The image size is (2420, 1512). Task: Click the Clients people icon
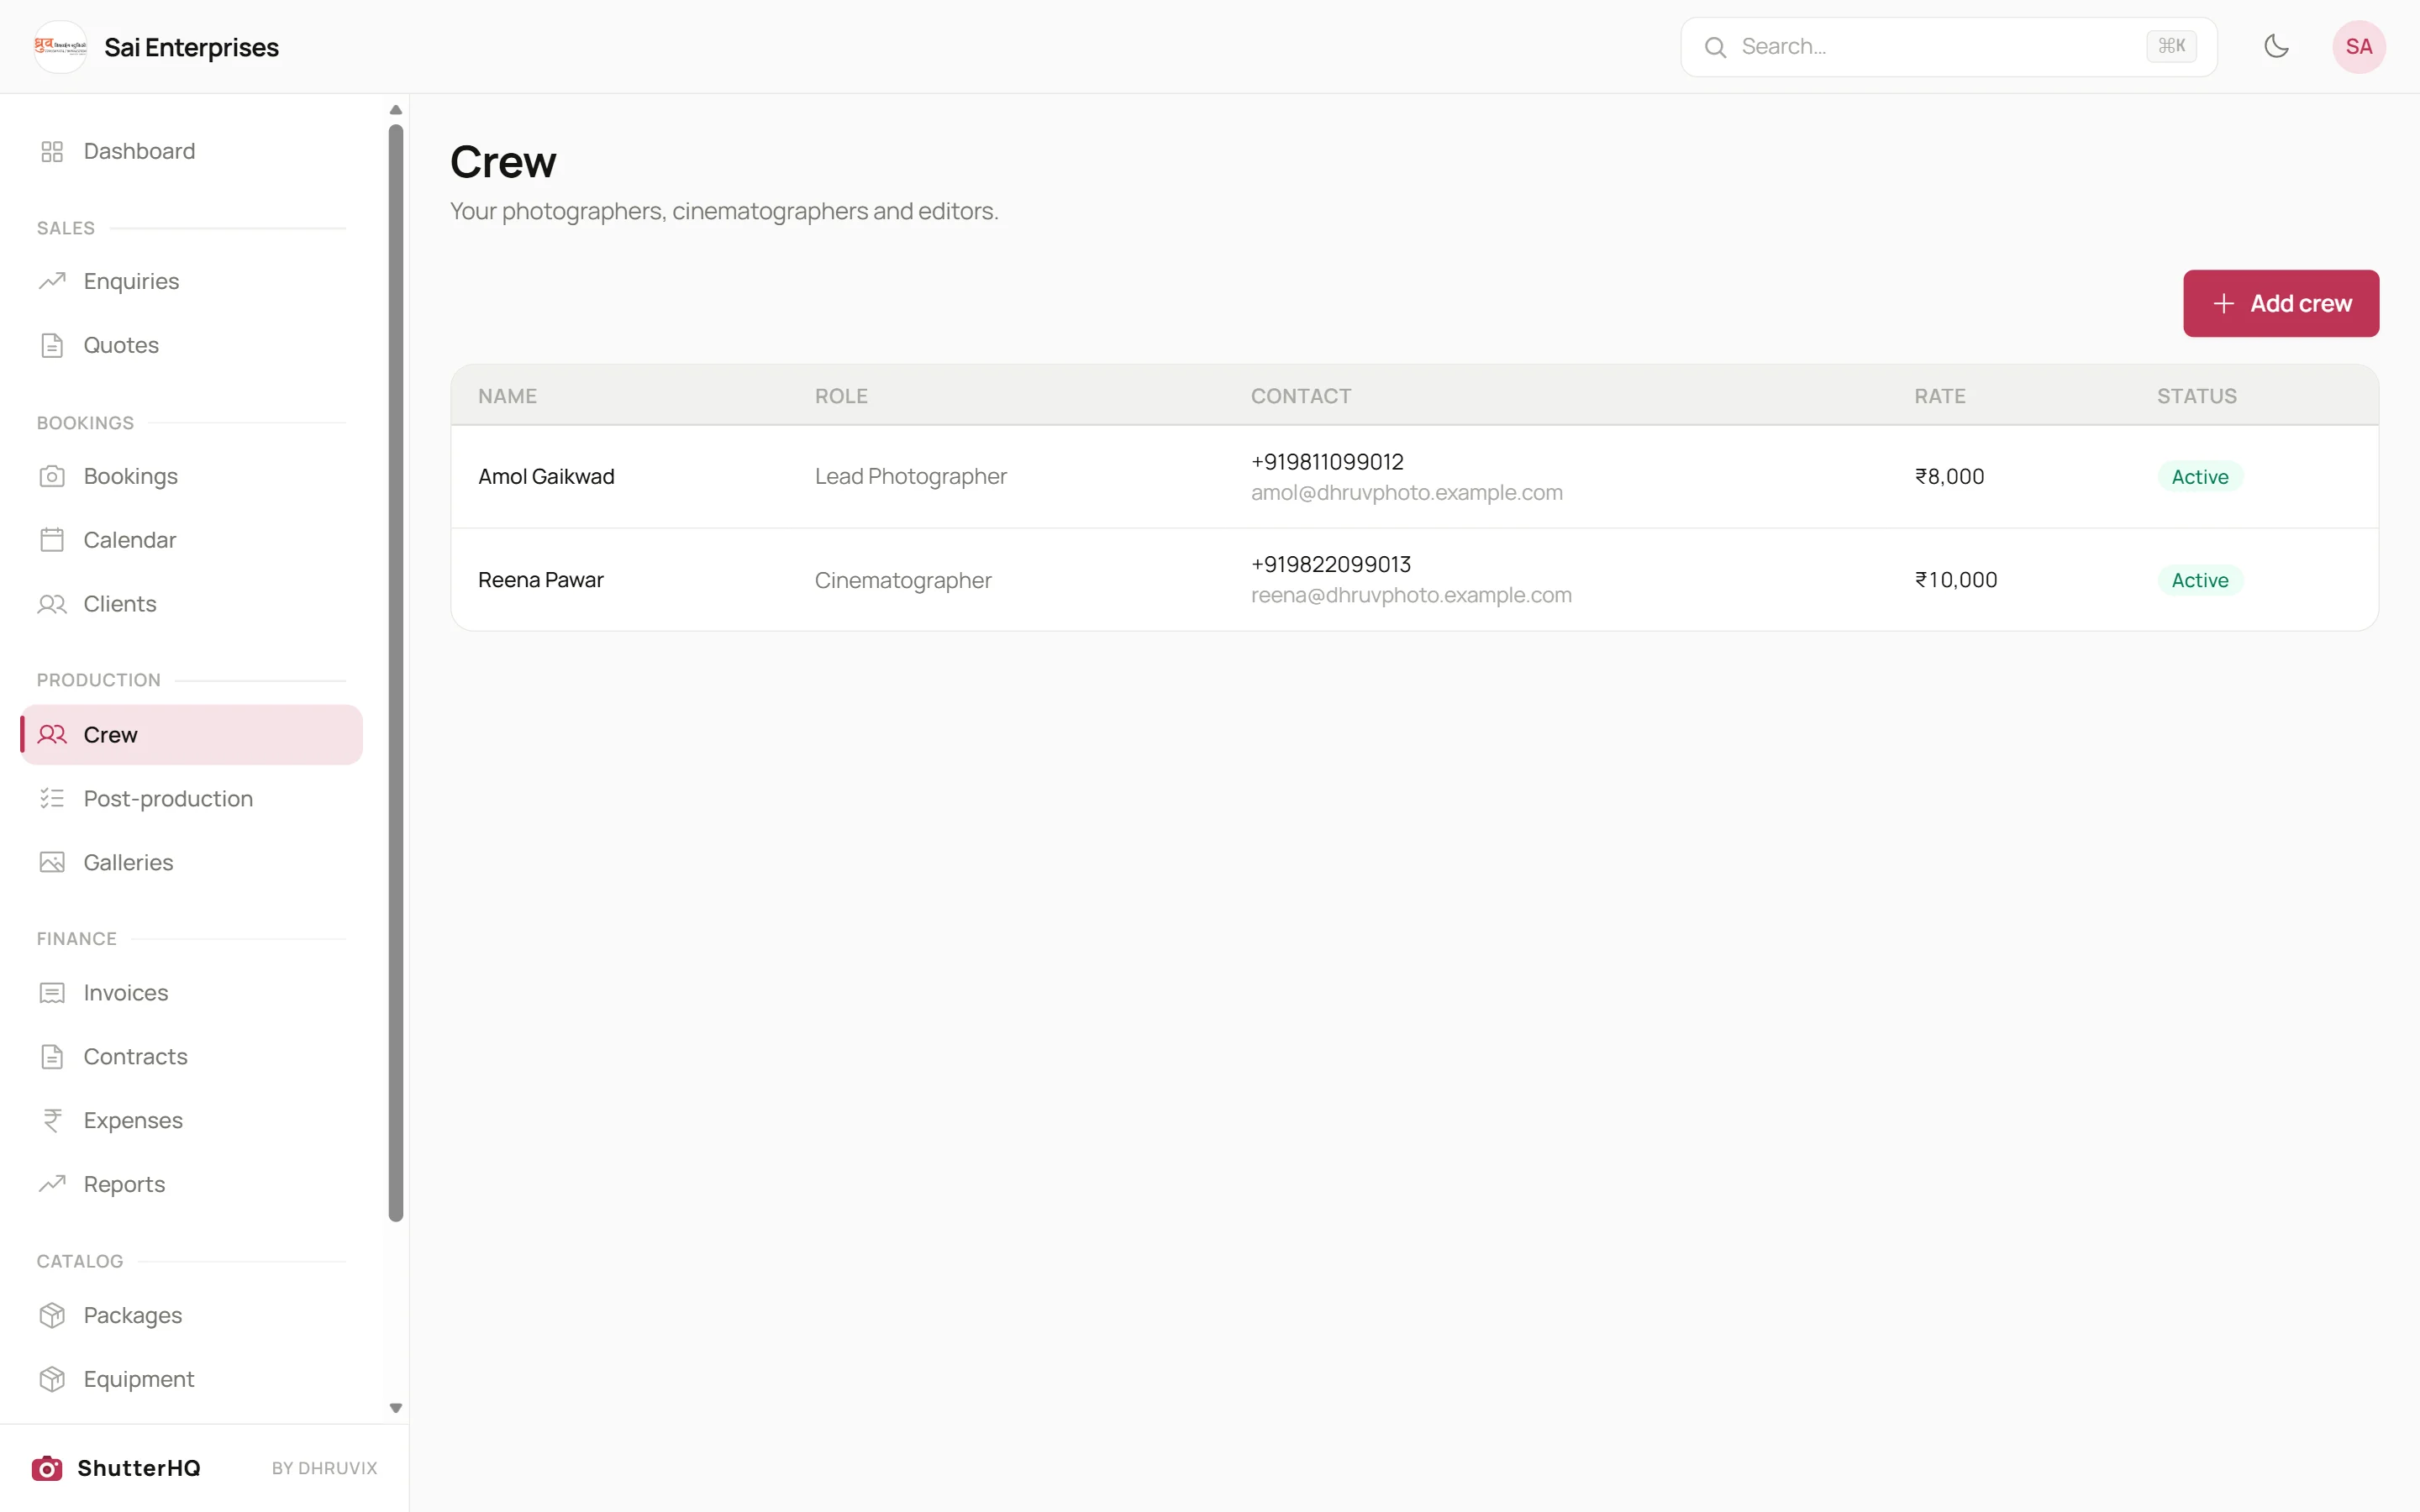point(52,604)
